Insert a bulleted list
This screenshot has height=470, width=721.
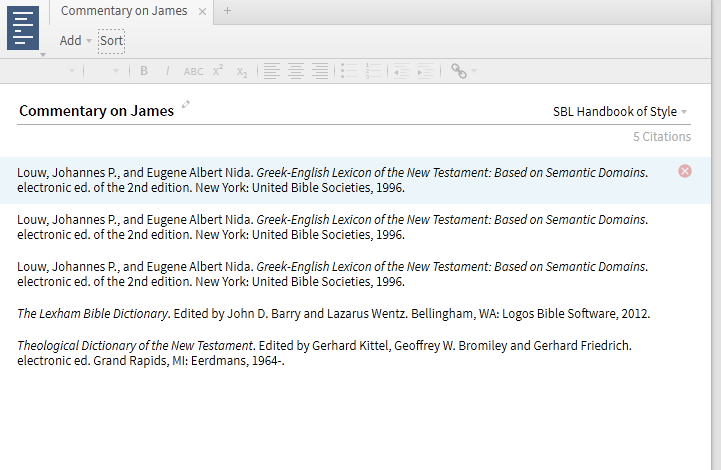pyautogui.click(x=348, y=71)
